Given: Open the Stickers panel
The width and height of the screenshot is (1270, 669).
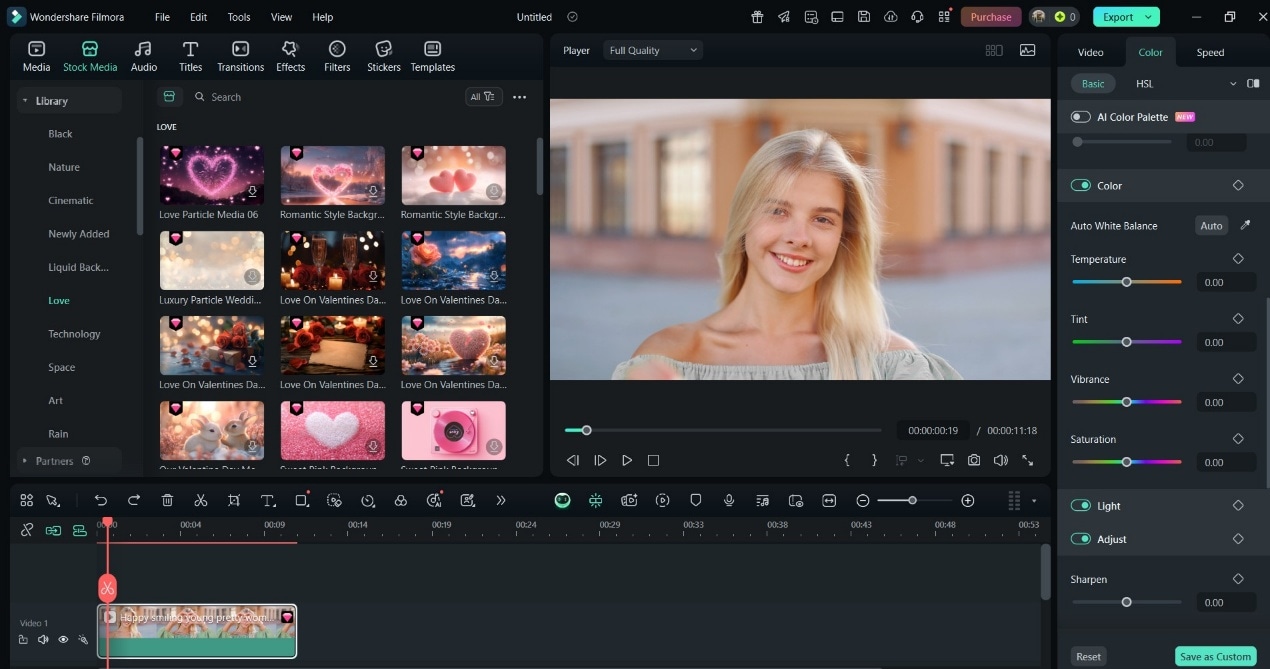Looking at the screenshot, I should (x=384, y=56).
